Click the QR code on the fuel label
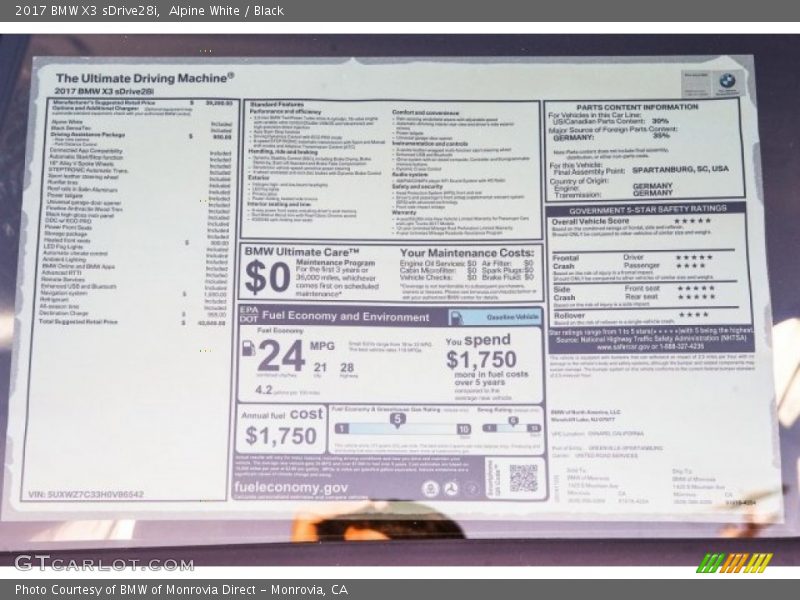 click(523, 478)
